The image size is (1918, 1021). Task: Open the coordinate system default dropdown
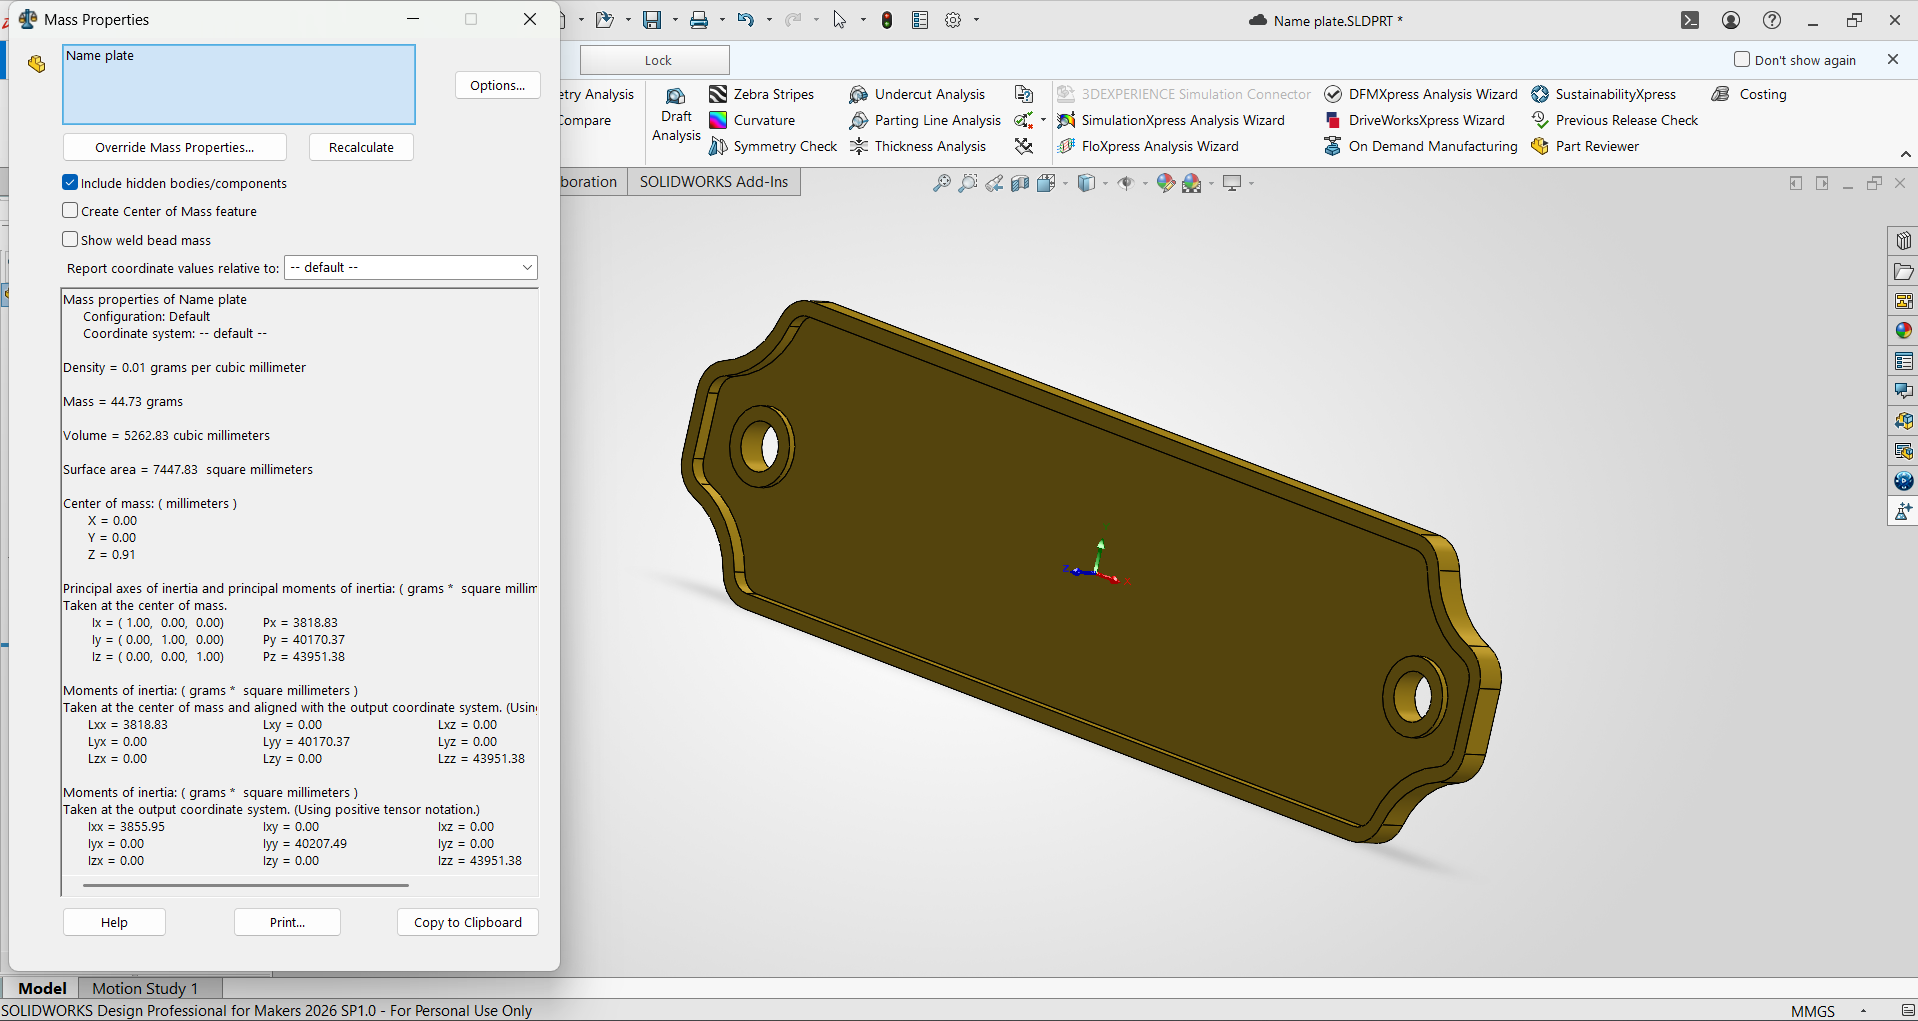411,268
